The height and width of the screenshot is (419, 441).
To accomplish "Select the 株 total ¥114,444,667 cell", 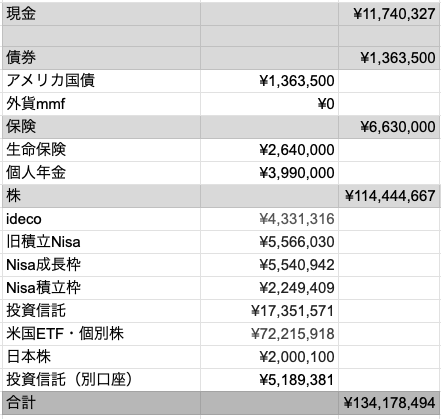I will (389, 196).
